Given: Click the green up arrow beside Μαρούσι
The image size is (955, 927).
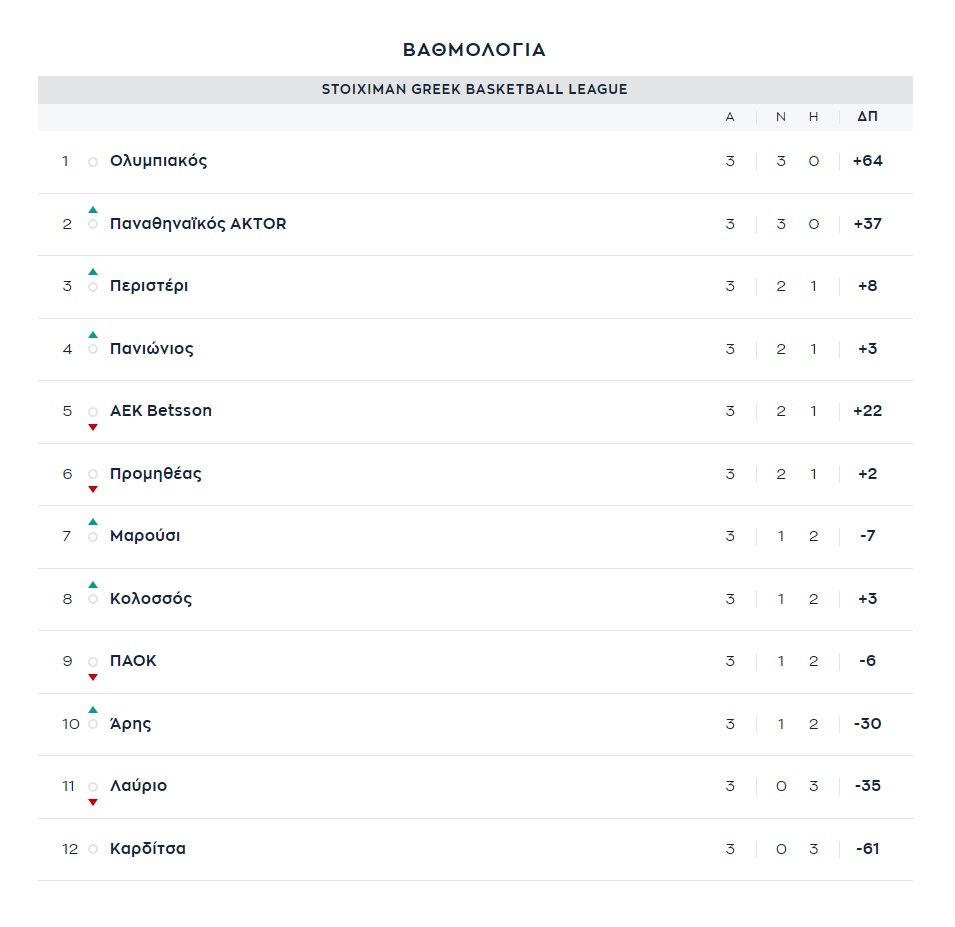Looking at the screenshot, I should (x=93, y=522).
